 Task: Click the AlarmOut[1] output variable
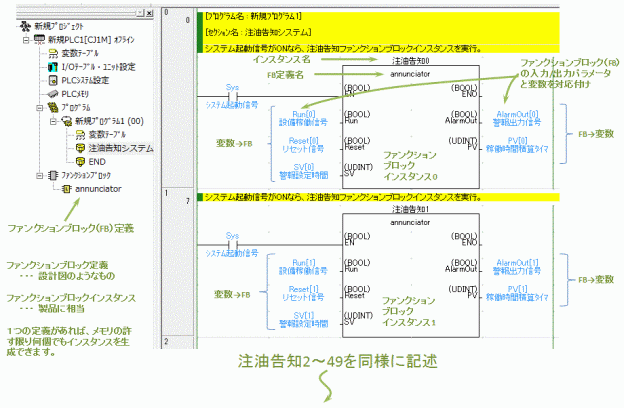coord(517,267)
